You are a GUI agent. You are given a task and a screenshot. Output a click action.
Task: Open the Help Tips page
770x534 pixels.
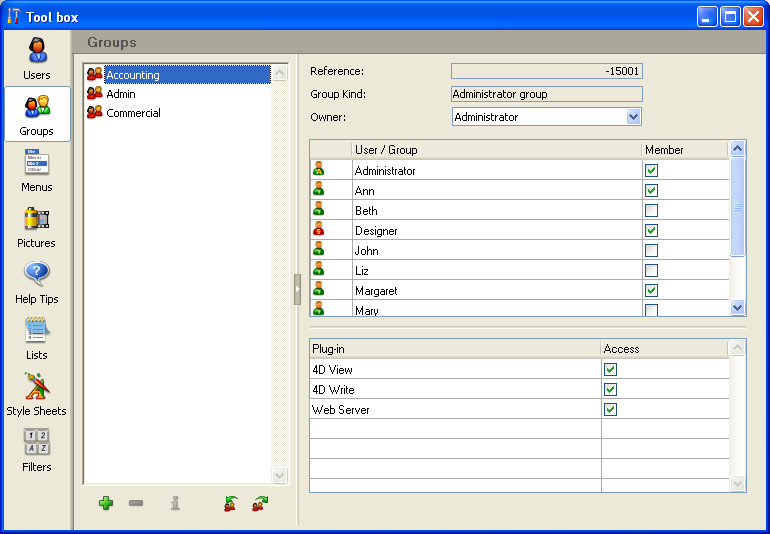click(37, 282)
